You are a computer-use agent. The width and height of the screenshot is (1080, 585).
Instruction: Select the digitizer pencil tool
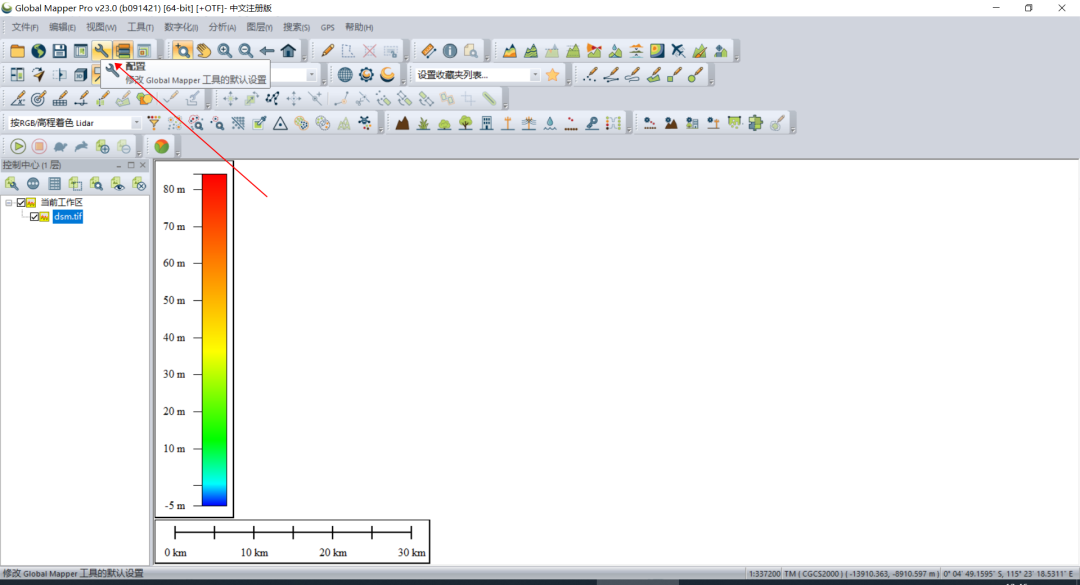click(327, 50)
